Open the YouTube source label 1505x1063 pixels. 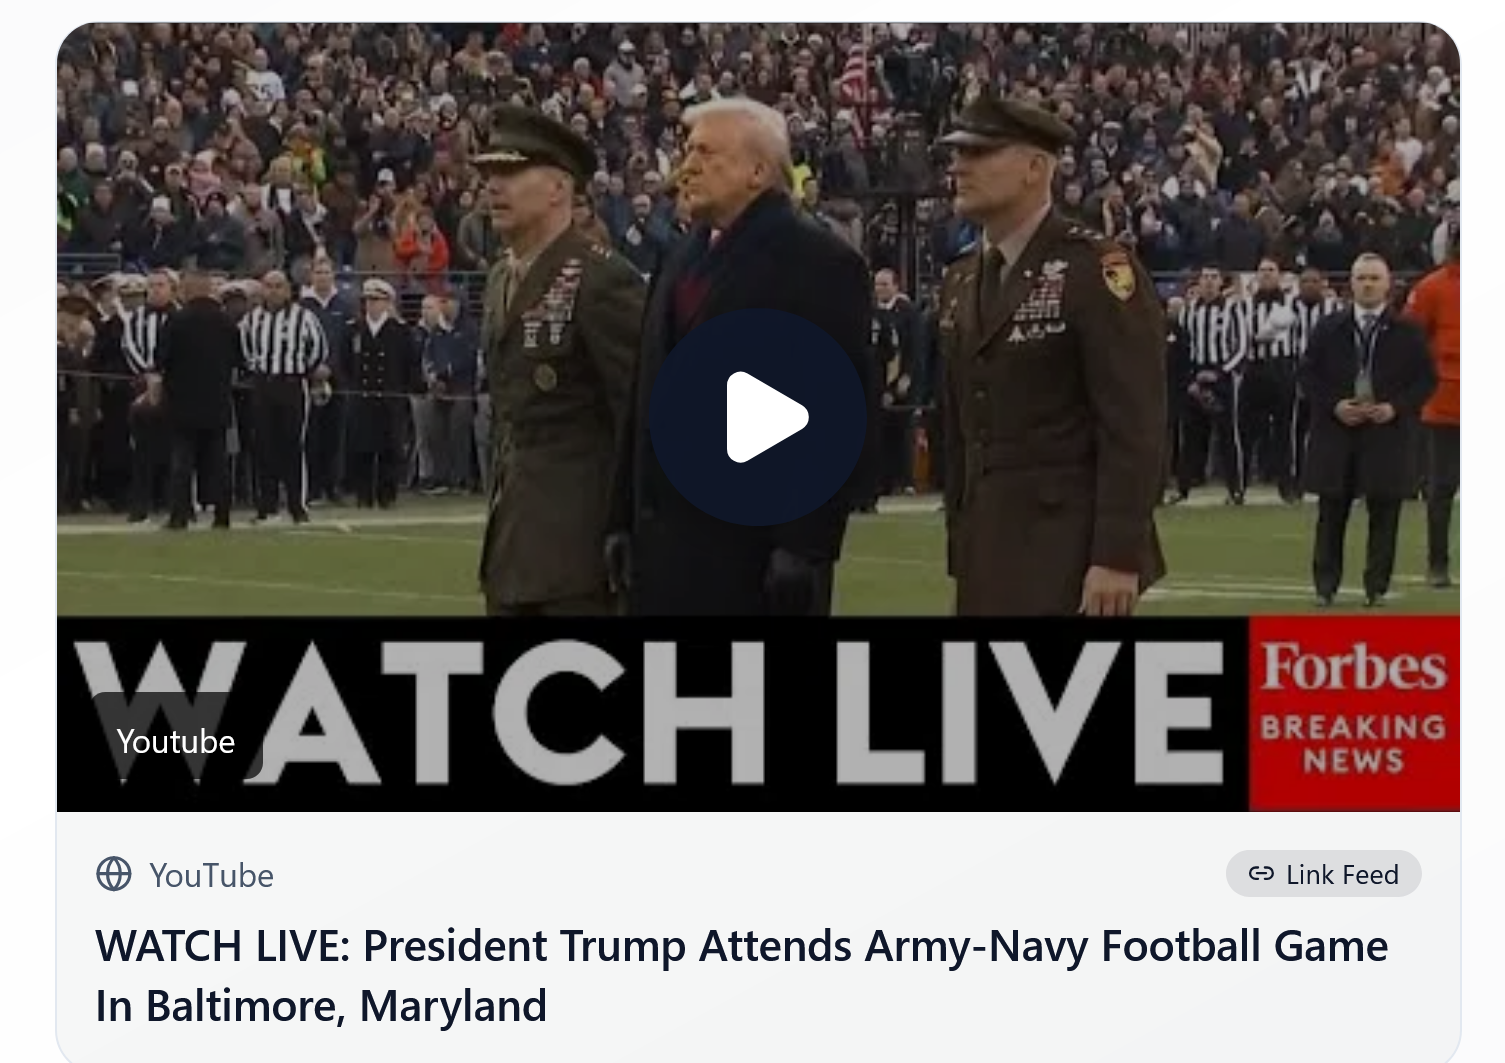[x=211, y=875]
